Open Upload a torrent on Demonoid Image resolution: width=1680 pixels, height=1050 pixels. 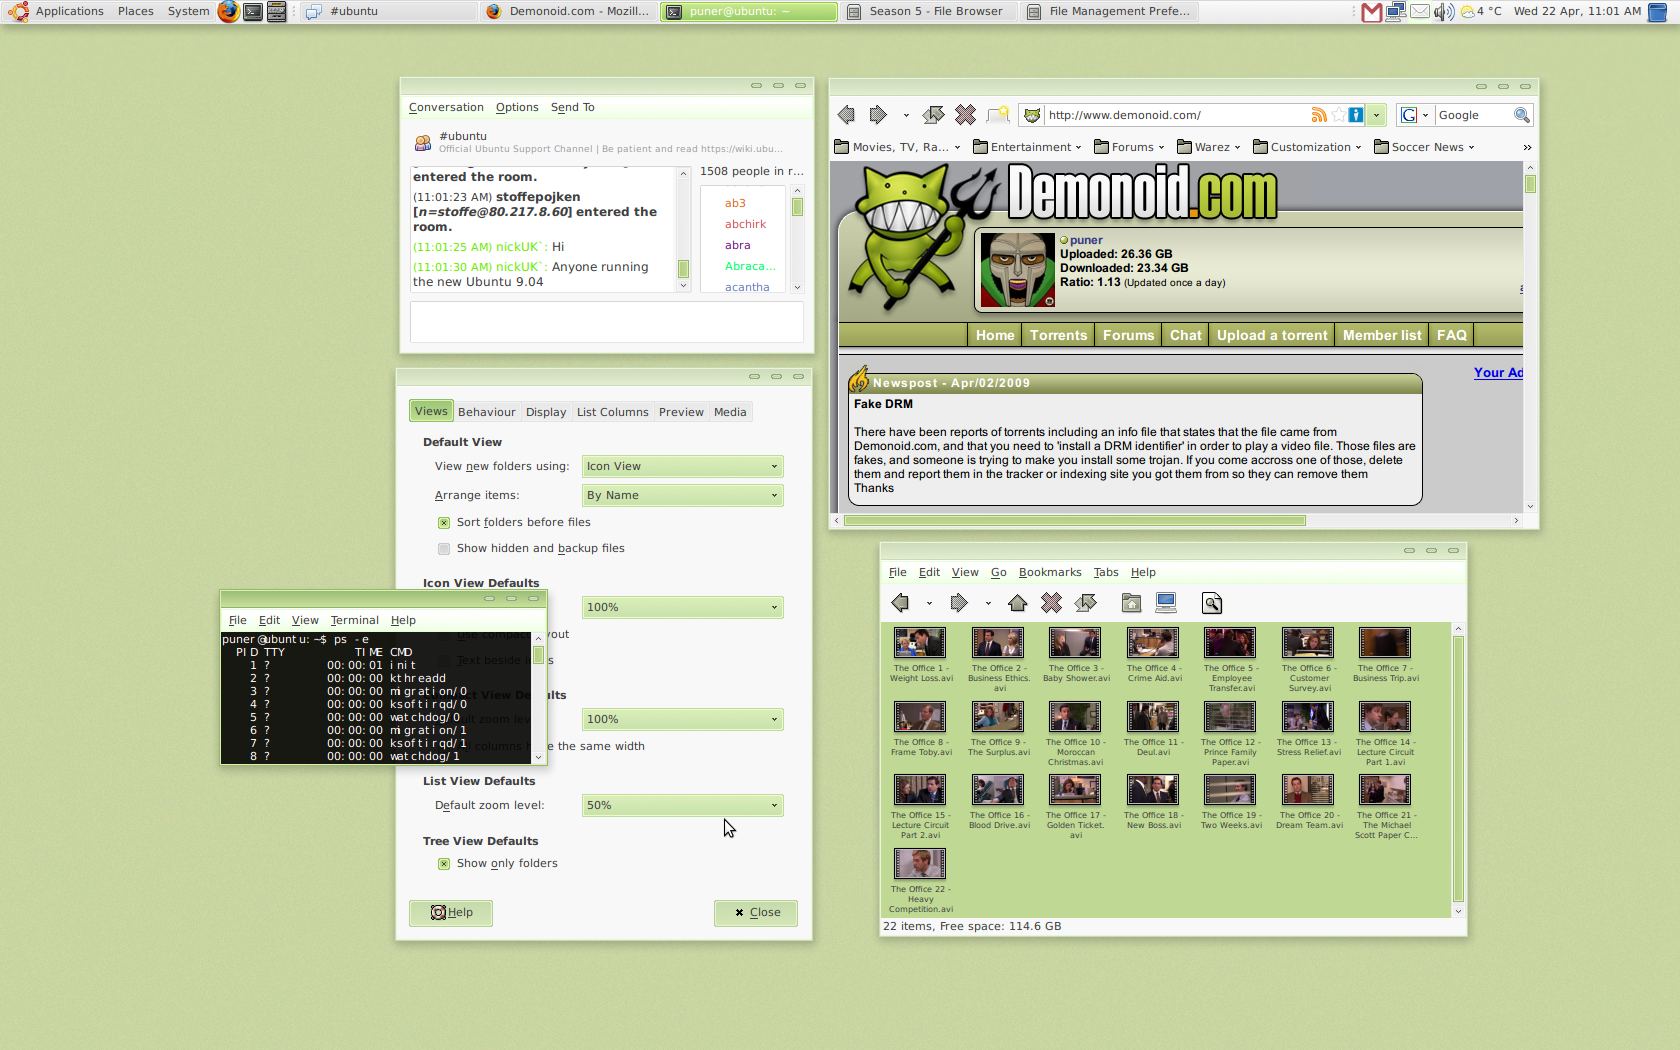(x=1272, y=336)
